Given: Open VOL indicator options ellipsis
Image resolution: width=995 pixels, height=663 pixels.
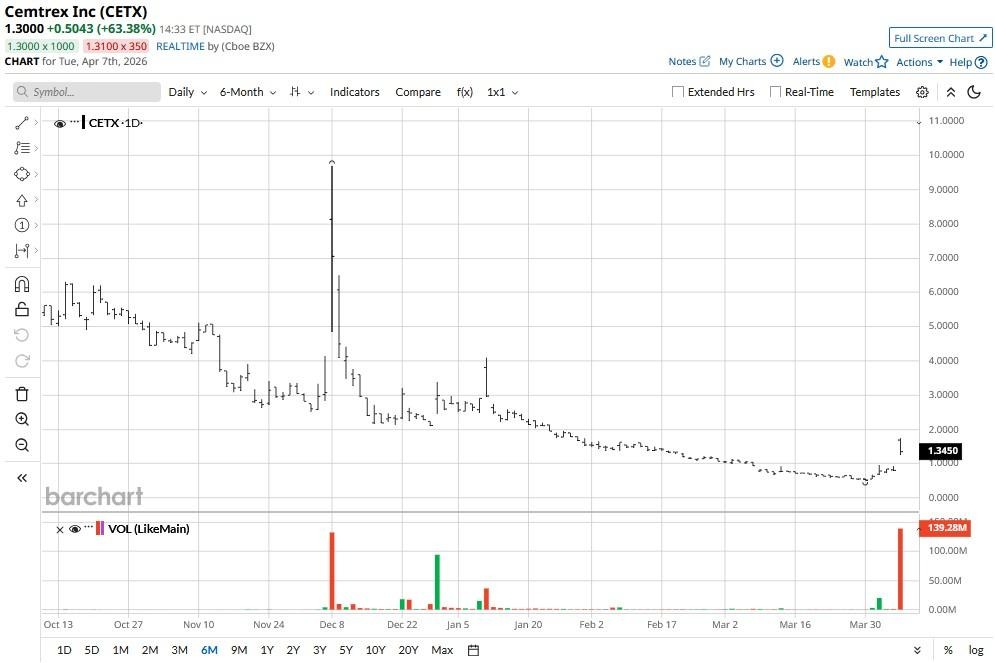Looking at the screenshot, I should 88,527.
